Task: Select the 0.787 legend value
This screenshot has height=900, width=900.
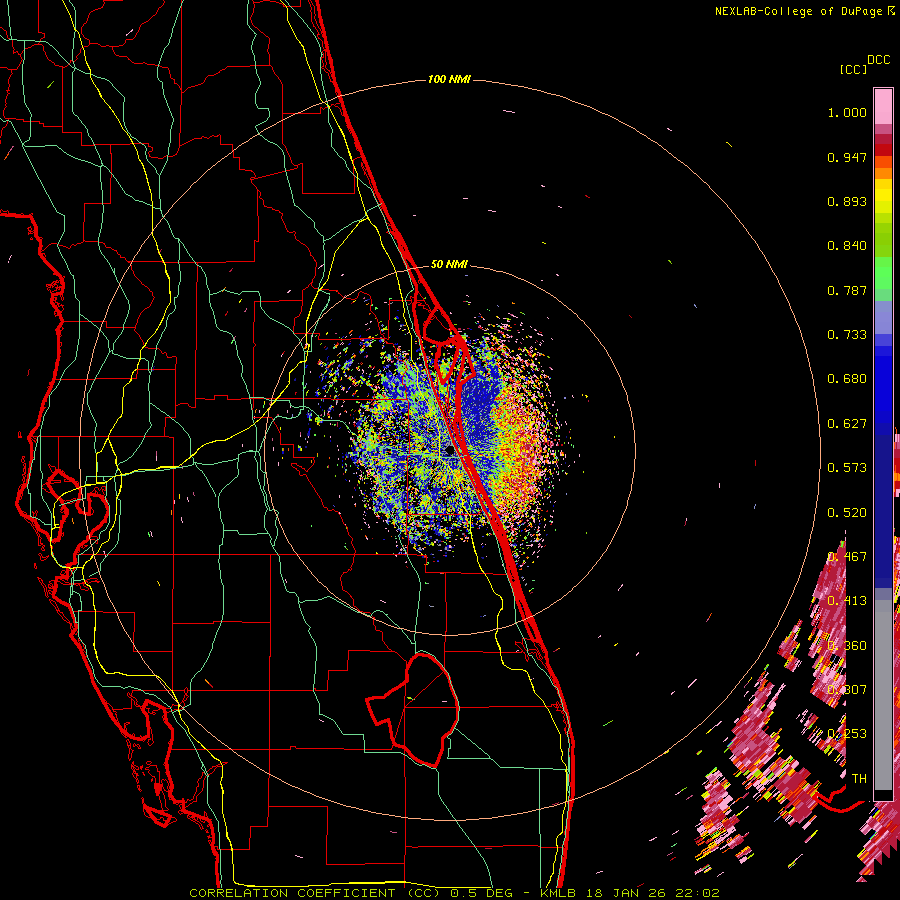Action: tap(847, 290)
